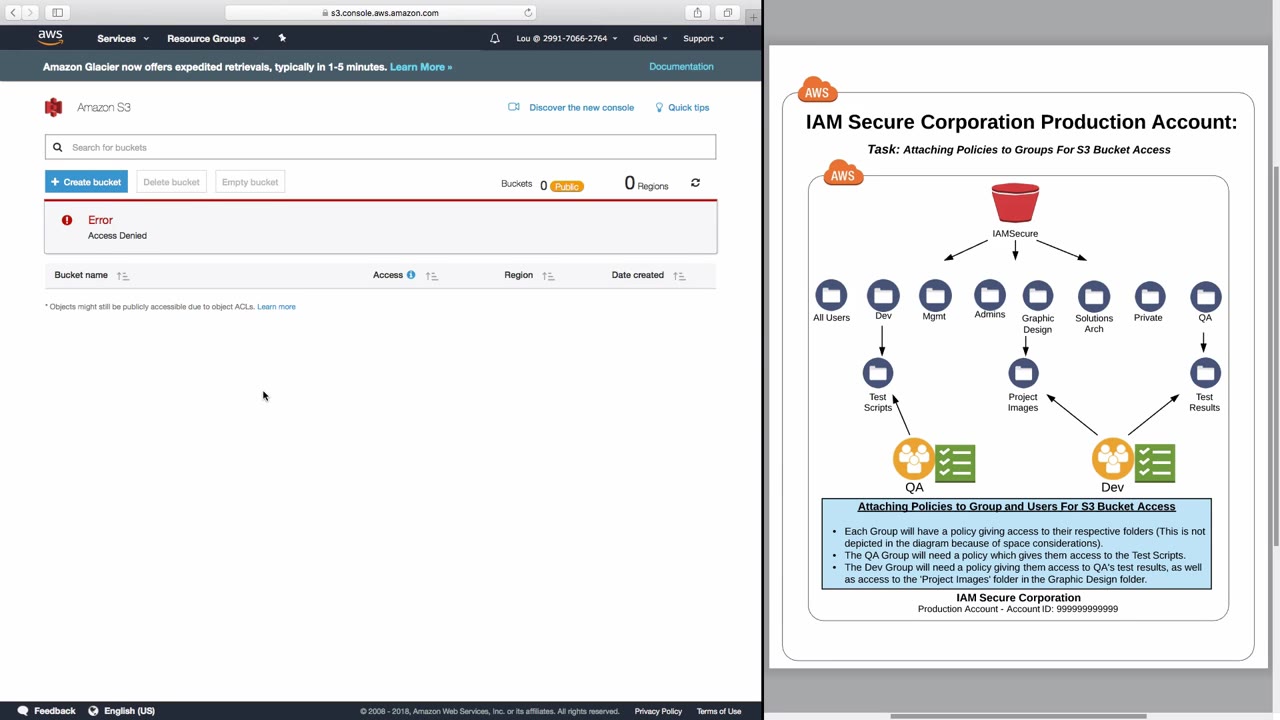The height and width of the screenshot is (720, 1280).
Task: Open the Support menu
Action: (703, 38)
